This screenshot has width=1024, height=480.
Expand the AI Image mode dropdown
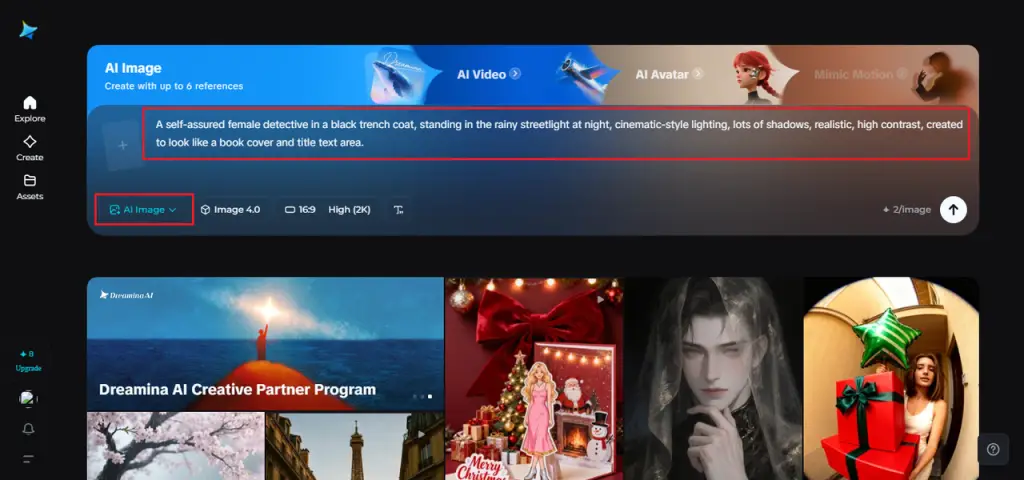point(144,210)
